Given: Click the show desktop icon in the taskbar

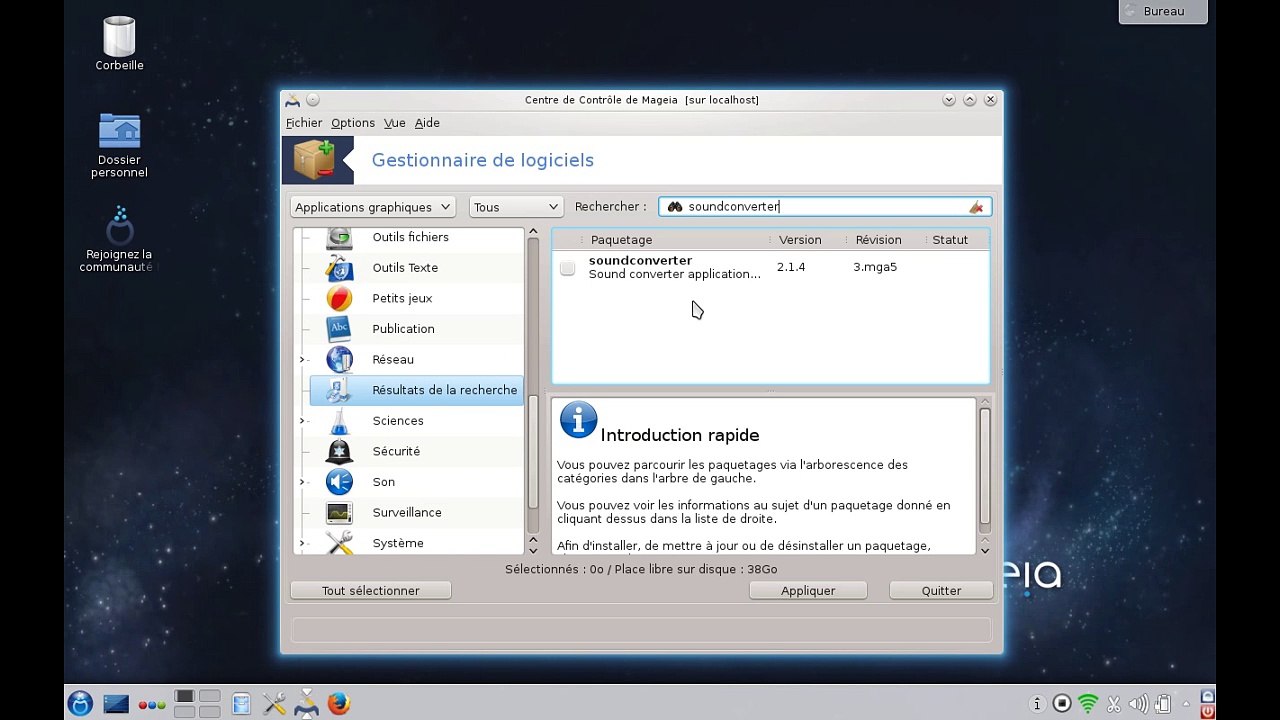Looking at the screenshot, I should [x=116, y=704].
